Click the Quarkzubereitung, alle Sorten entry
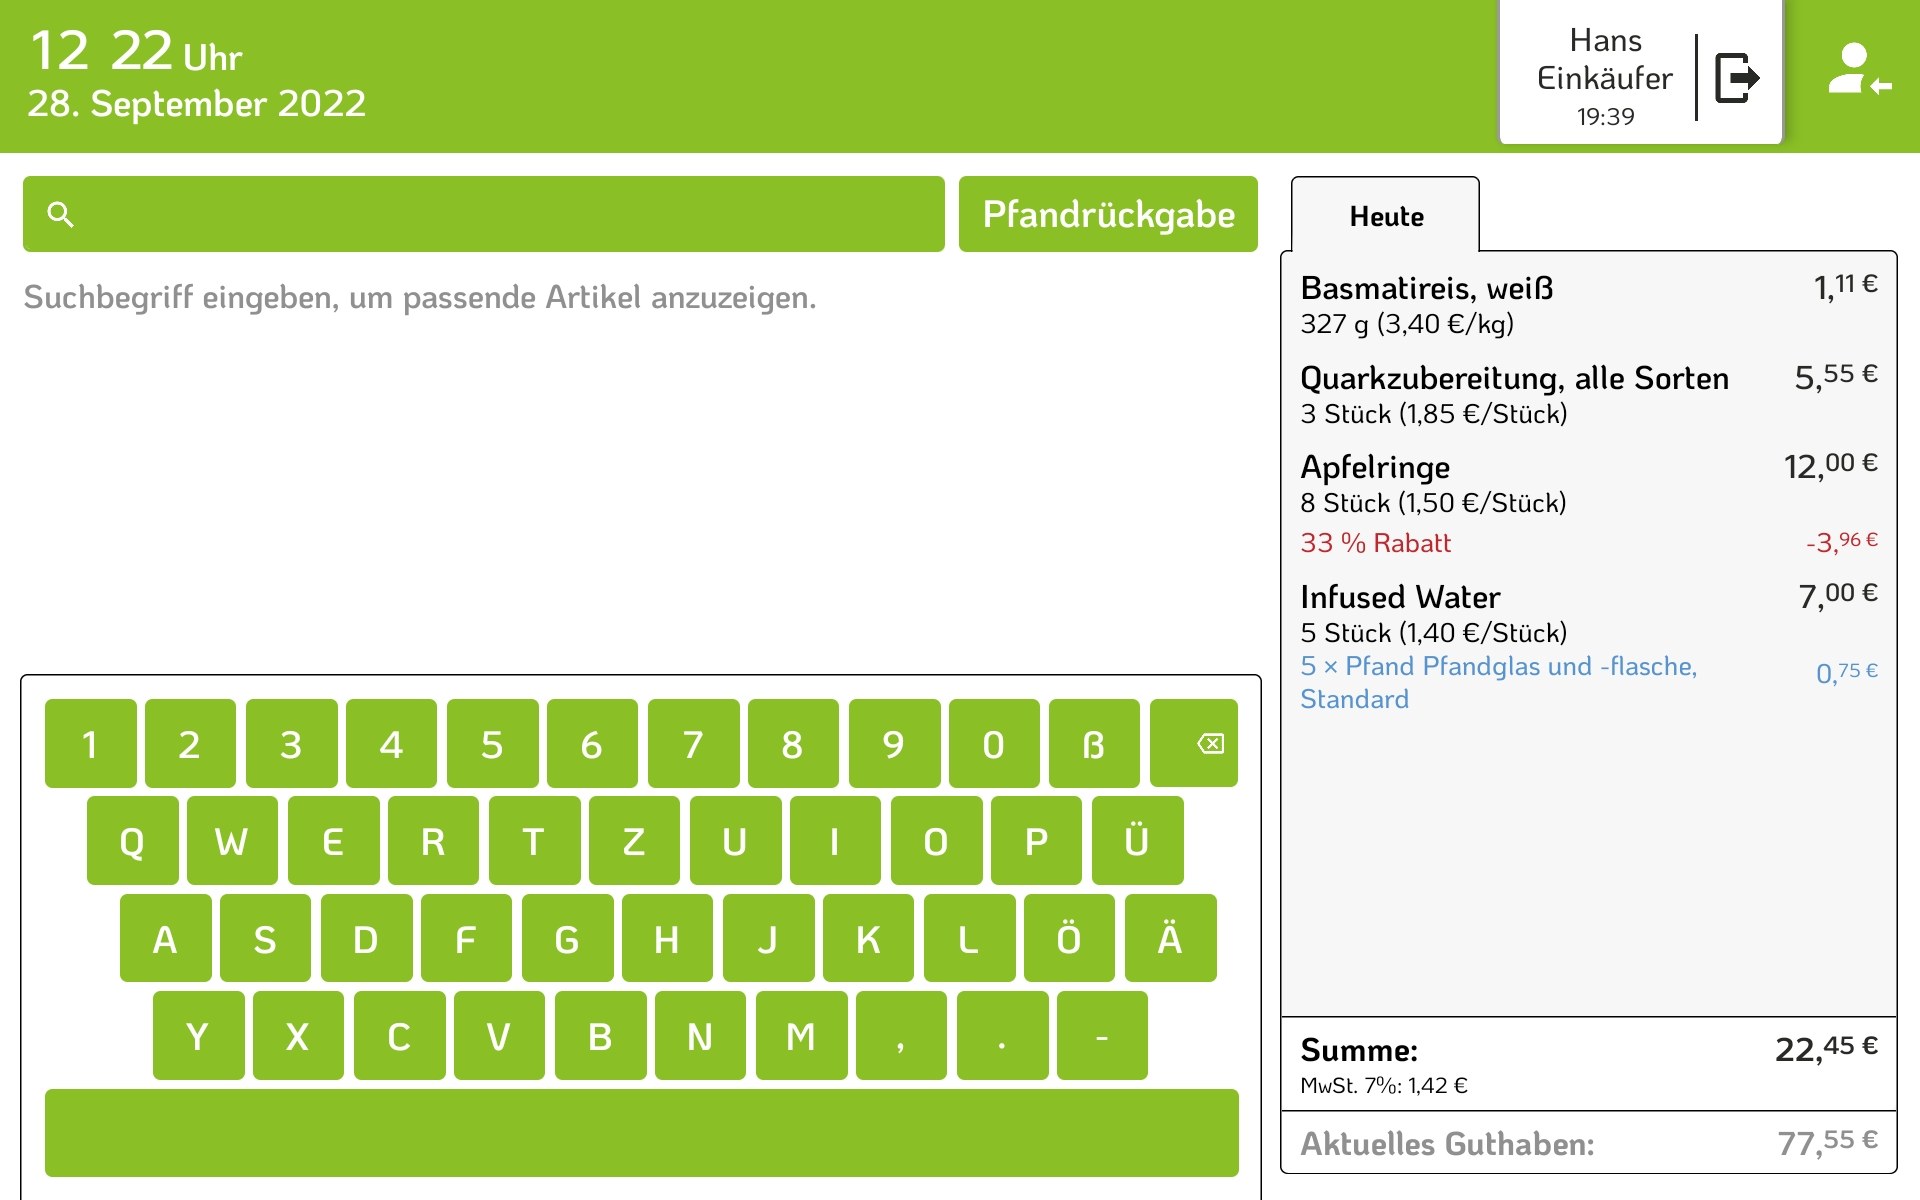This screenshot has width=1920, height=1200. tap(1588, 395)
